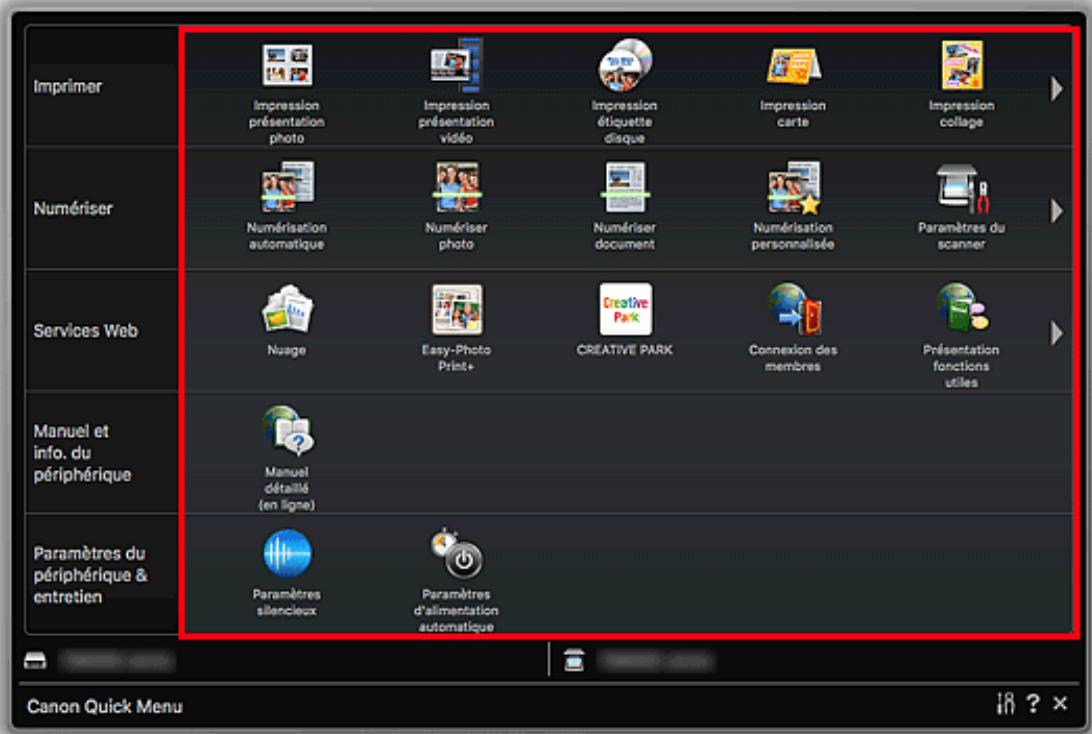
Task: Launch Numériser photo
Action: click(456, 206)
